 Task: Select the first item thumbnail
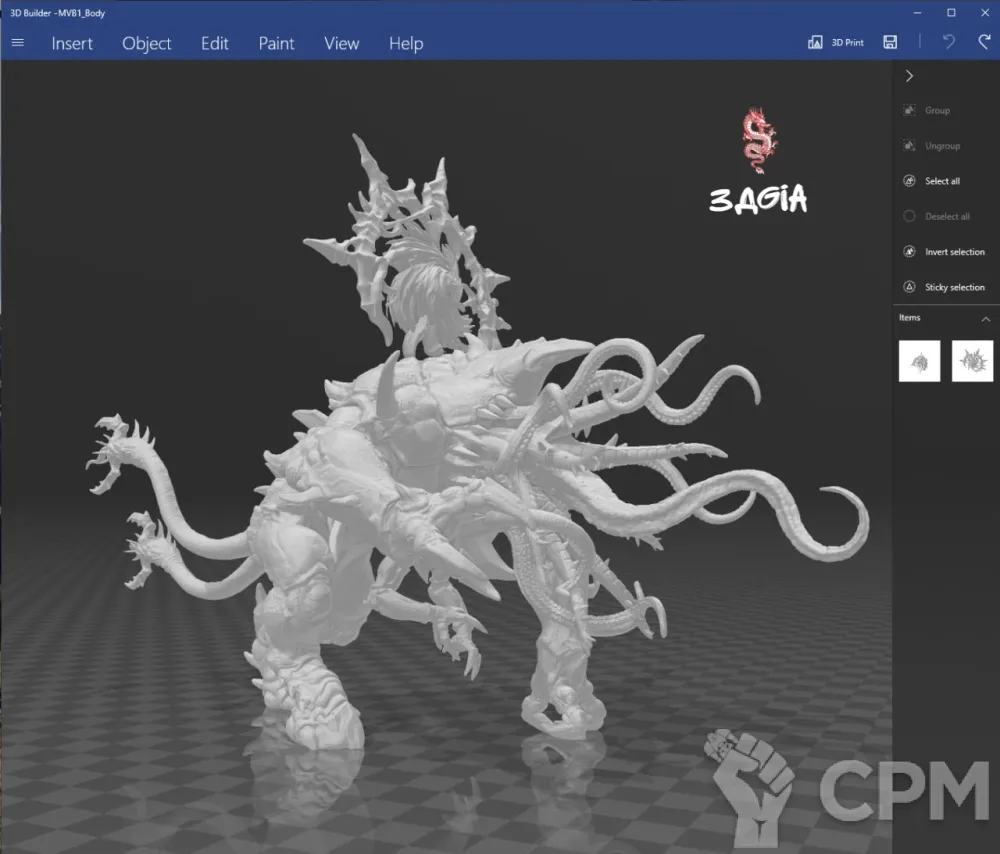coord(919,361)
